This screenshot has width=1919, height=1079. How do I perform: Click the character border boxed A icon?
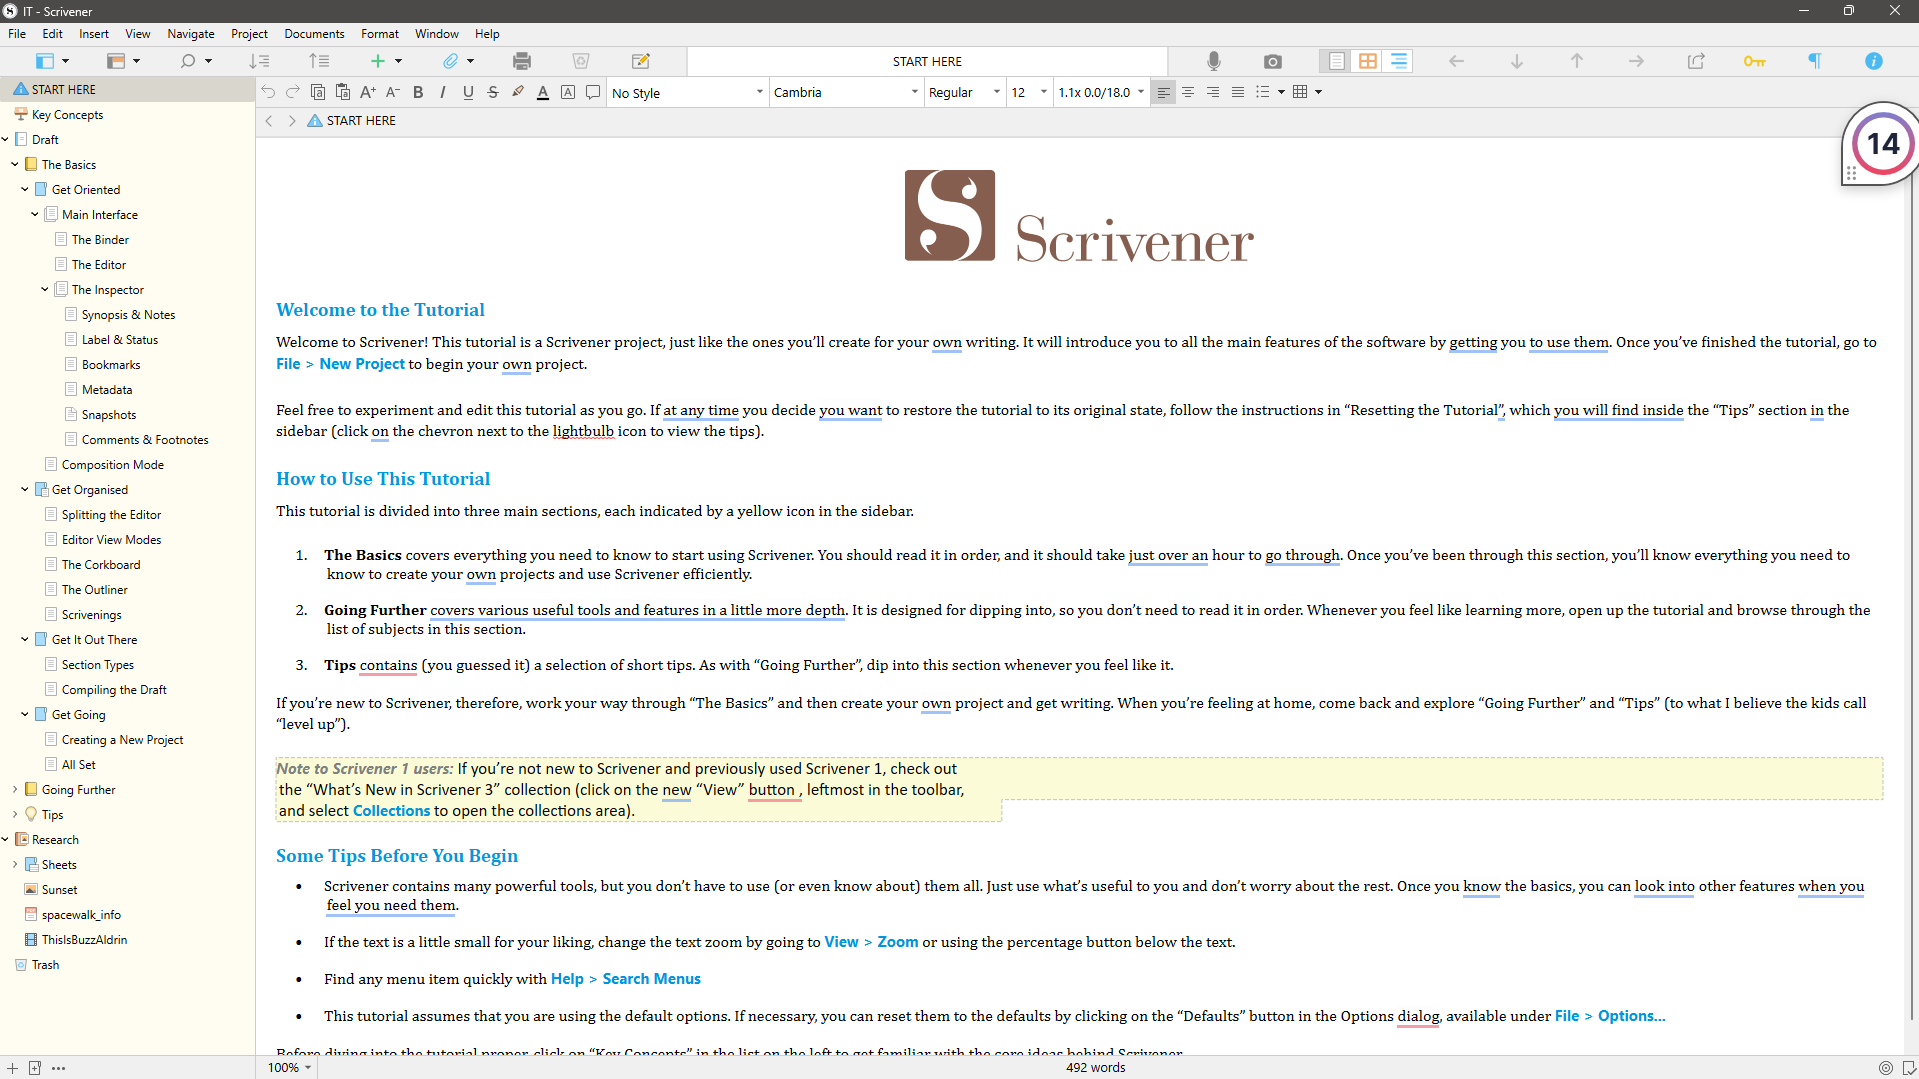tap(568, 92)
